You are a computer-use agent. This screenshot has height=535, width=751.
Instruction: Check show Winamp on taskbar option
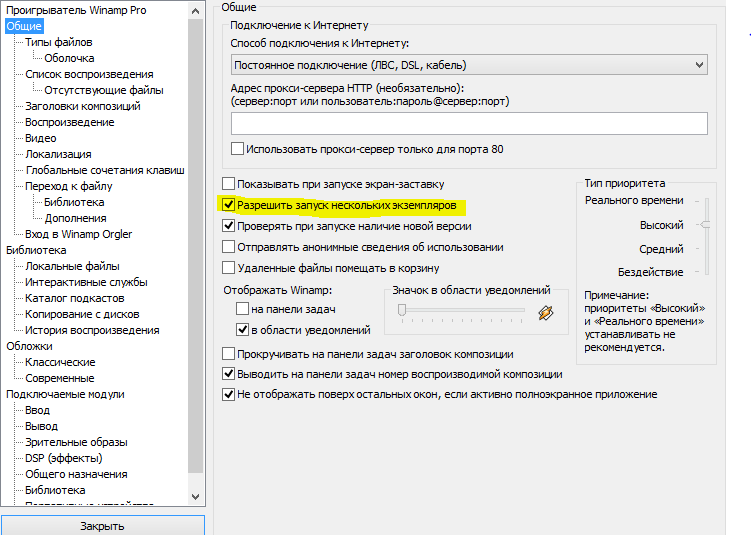242,309
